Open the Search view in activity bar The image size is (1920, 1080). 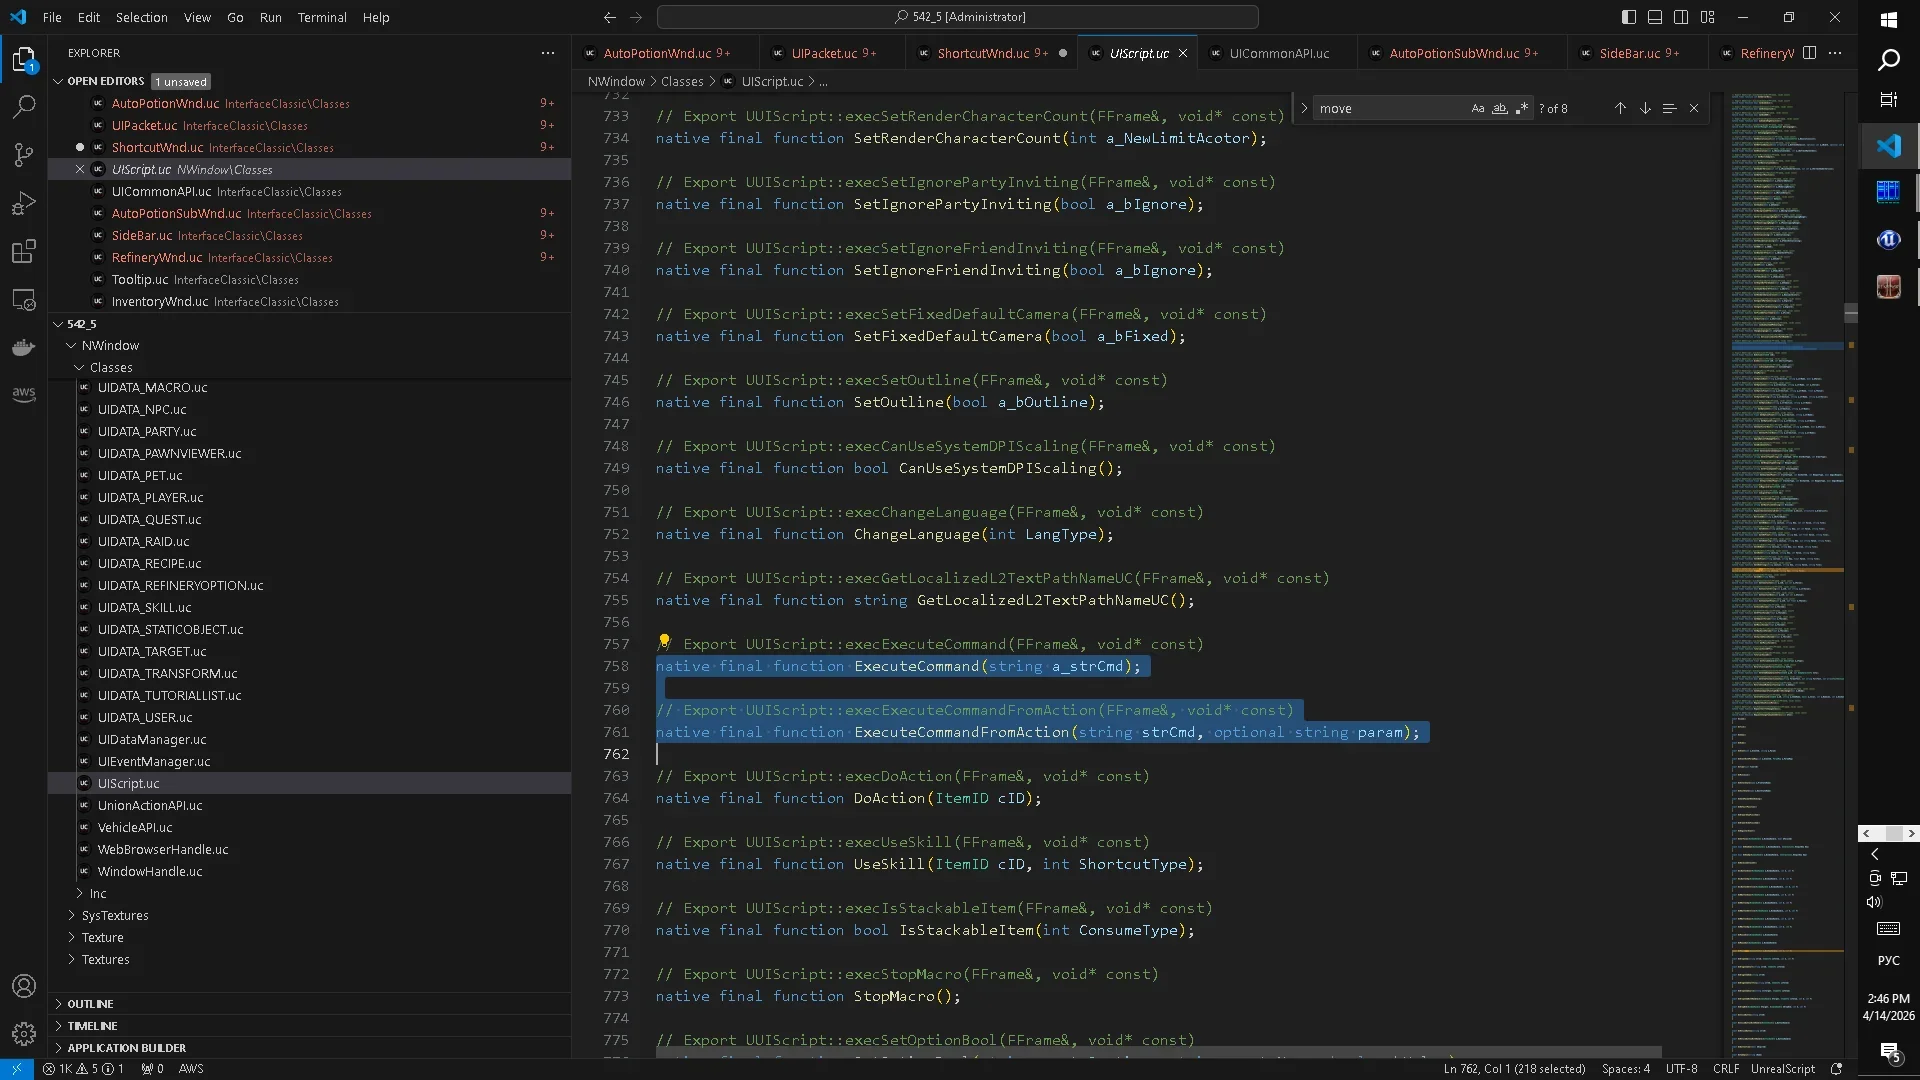(x=24, y=107)
